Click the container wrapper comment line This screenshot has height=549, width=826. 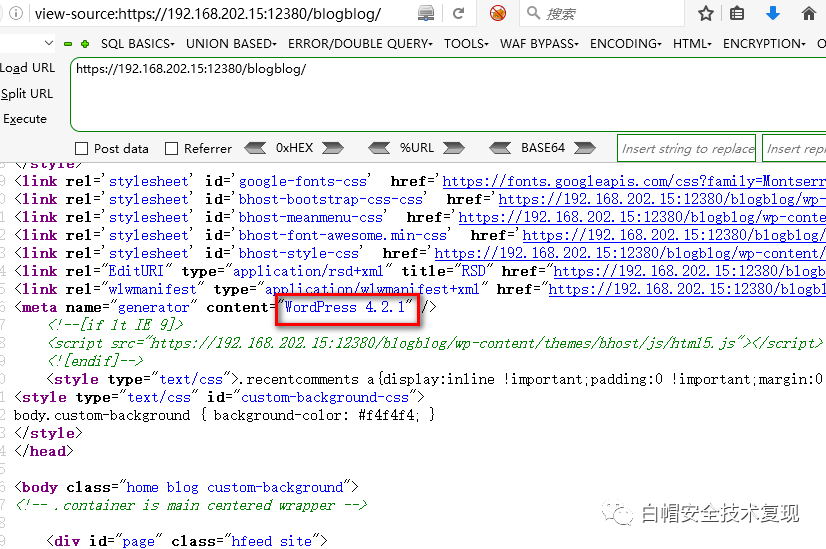[191, 505]
